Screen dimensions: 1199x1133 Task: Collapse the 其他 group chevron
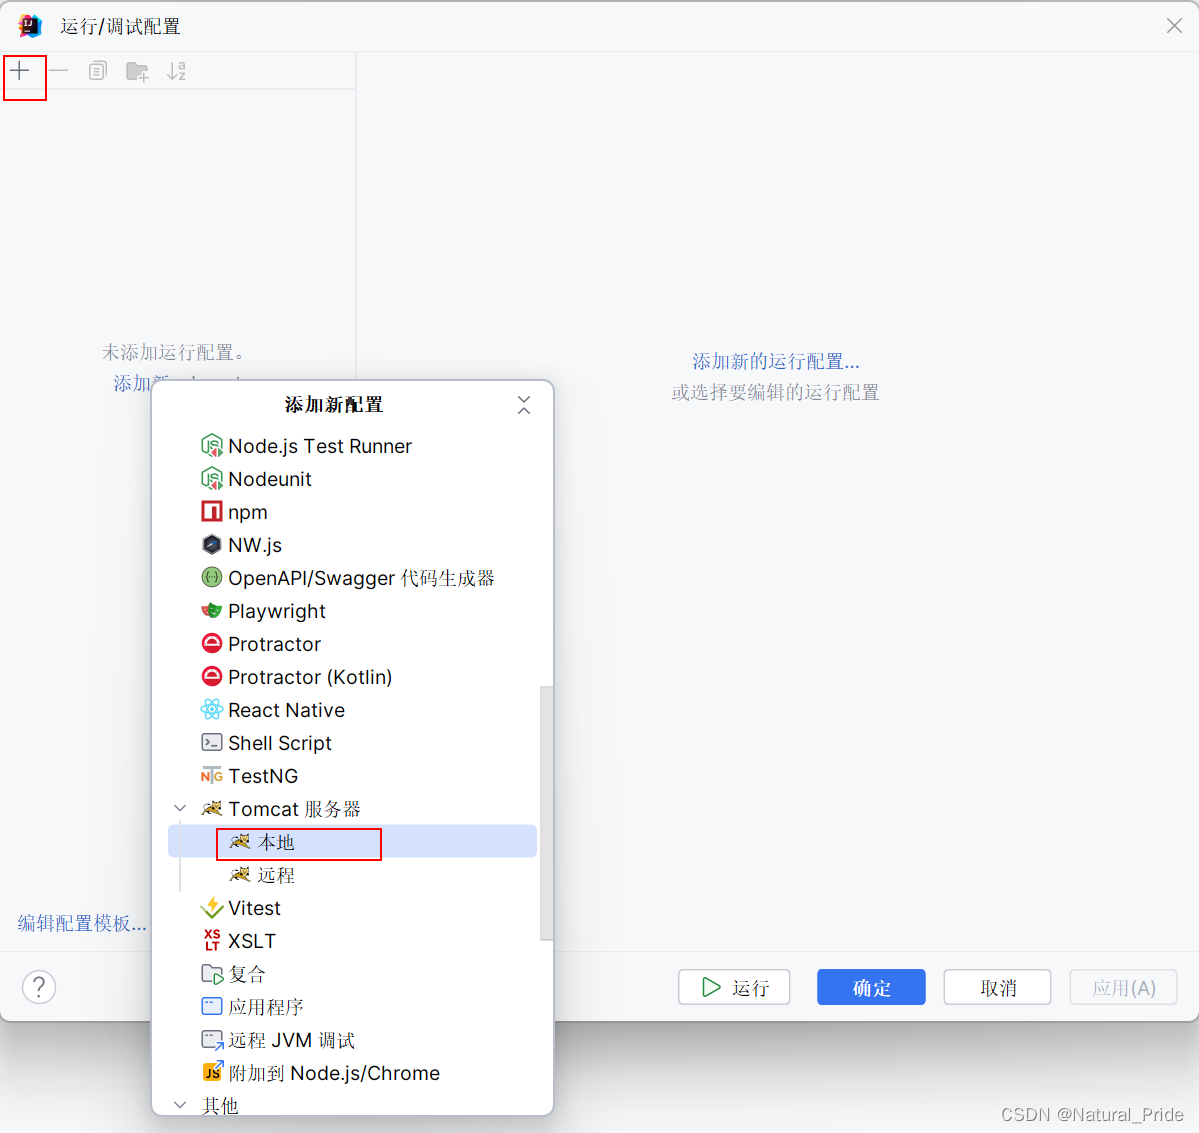point(180,1105)
